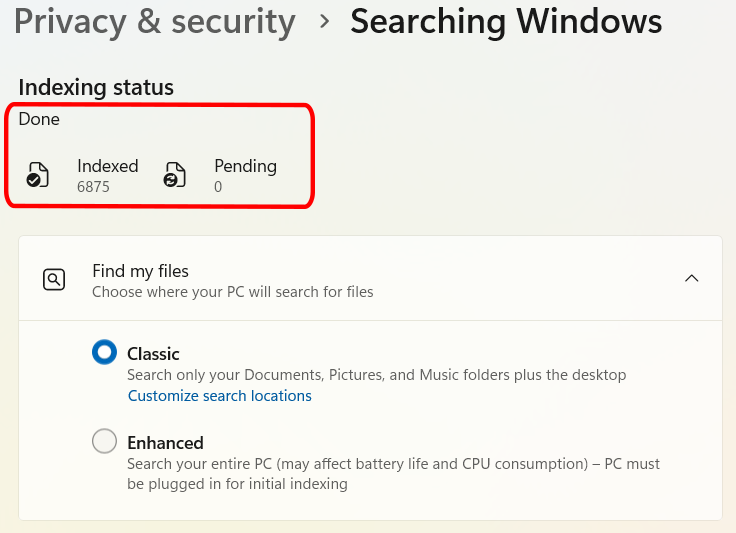
Task: Click Choose where your PC will search subtitle
Action: tap(233, 292)
